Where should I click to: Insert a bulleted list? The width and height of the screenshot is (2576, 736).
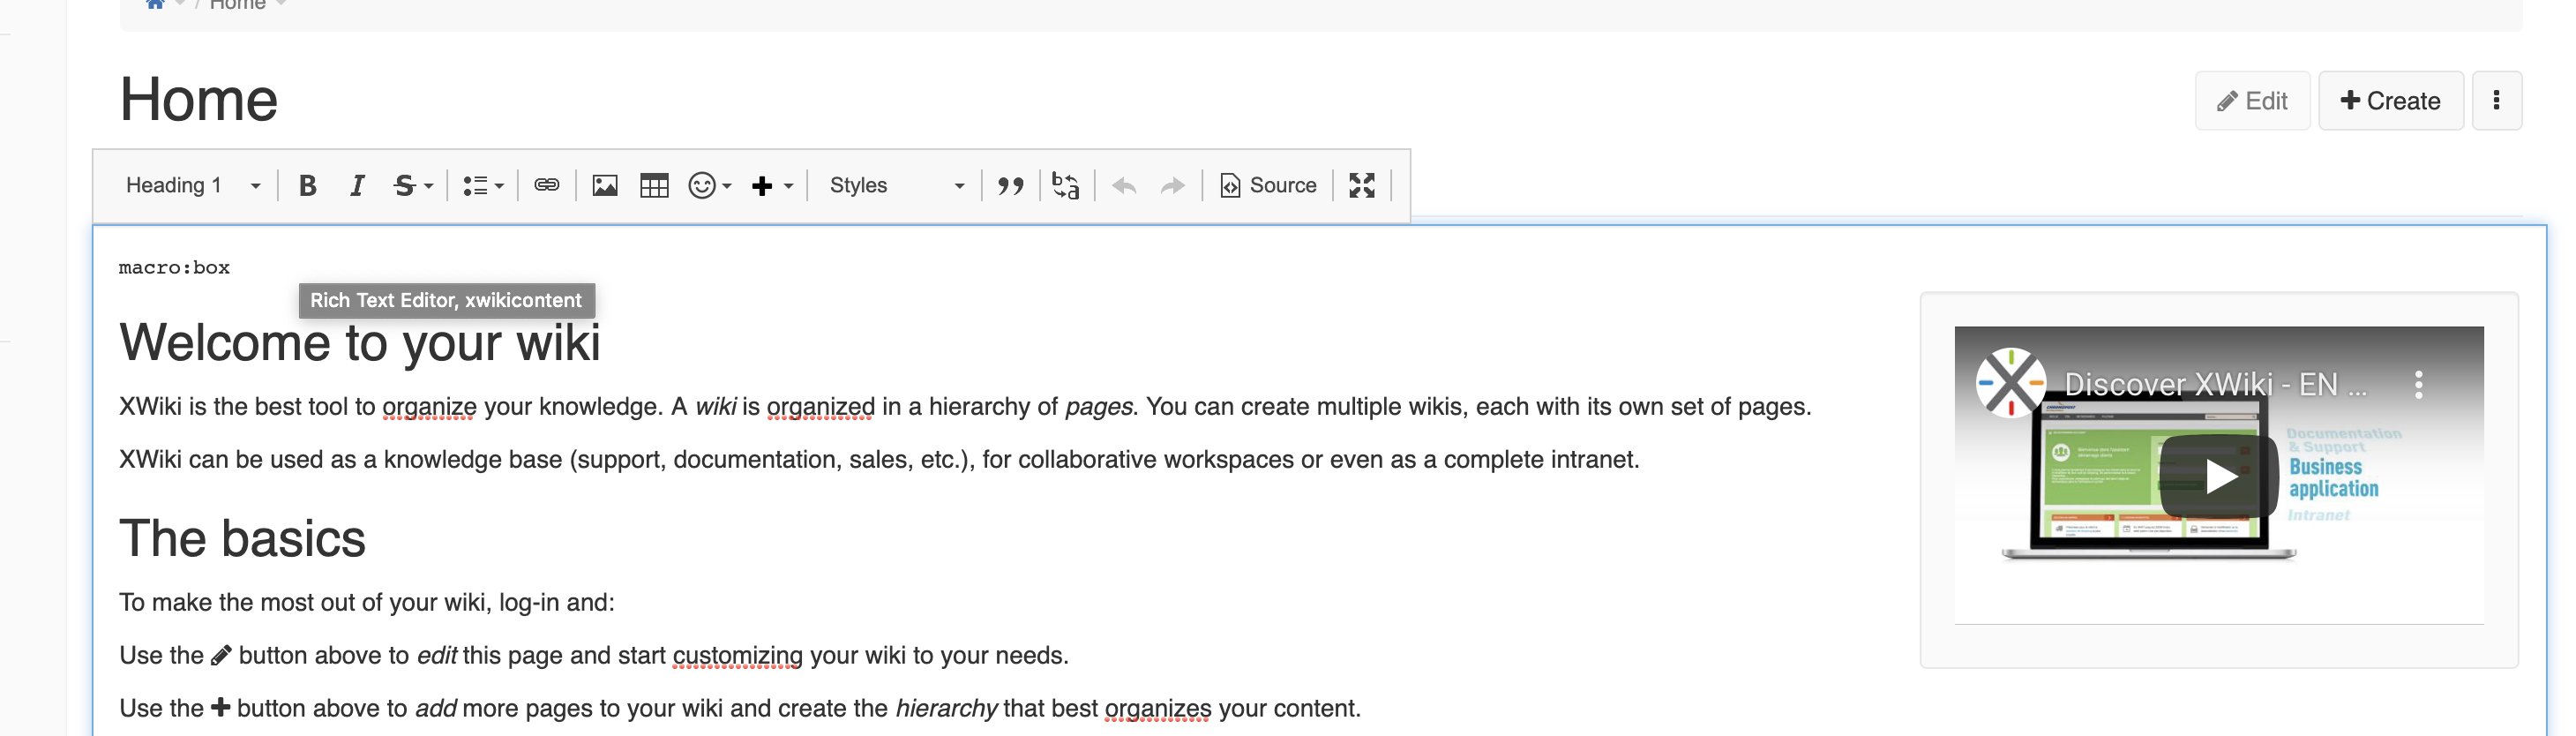point(475,185)
